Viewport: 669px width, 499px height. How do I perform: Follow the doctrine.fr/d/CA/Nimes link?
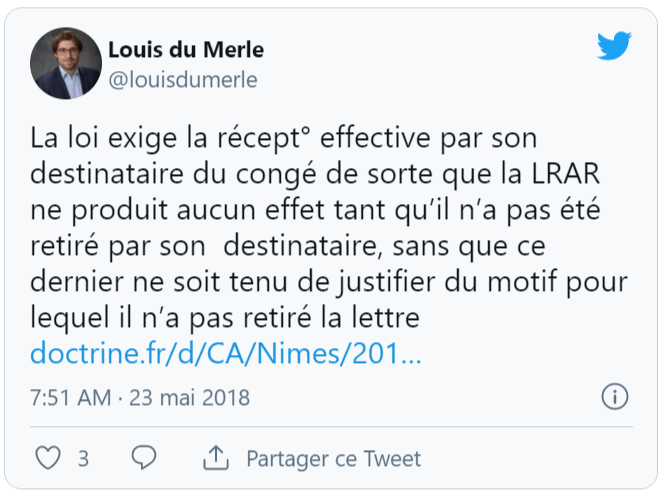(x=226, y=354)
